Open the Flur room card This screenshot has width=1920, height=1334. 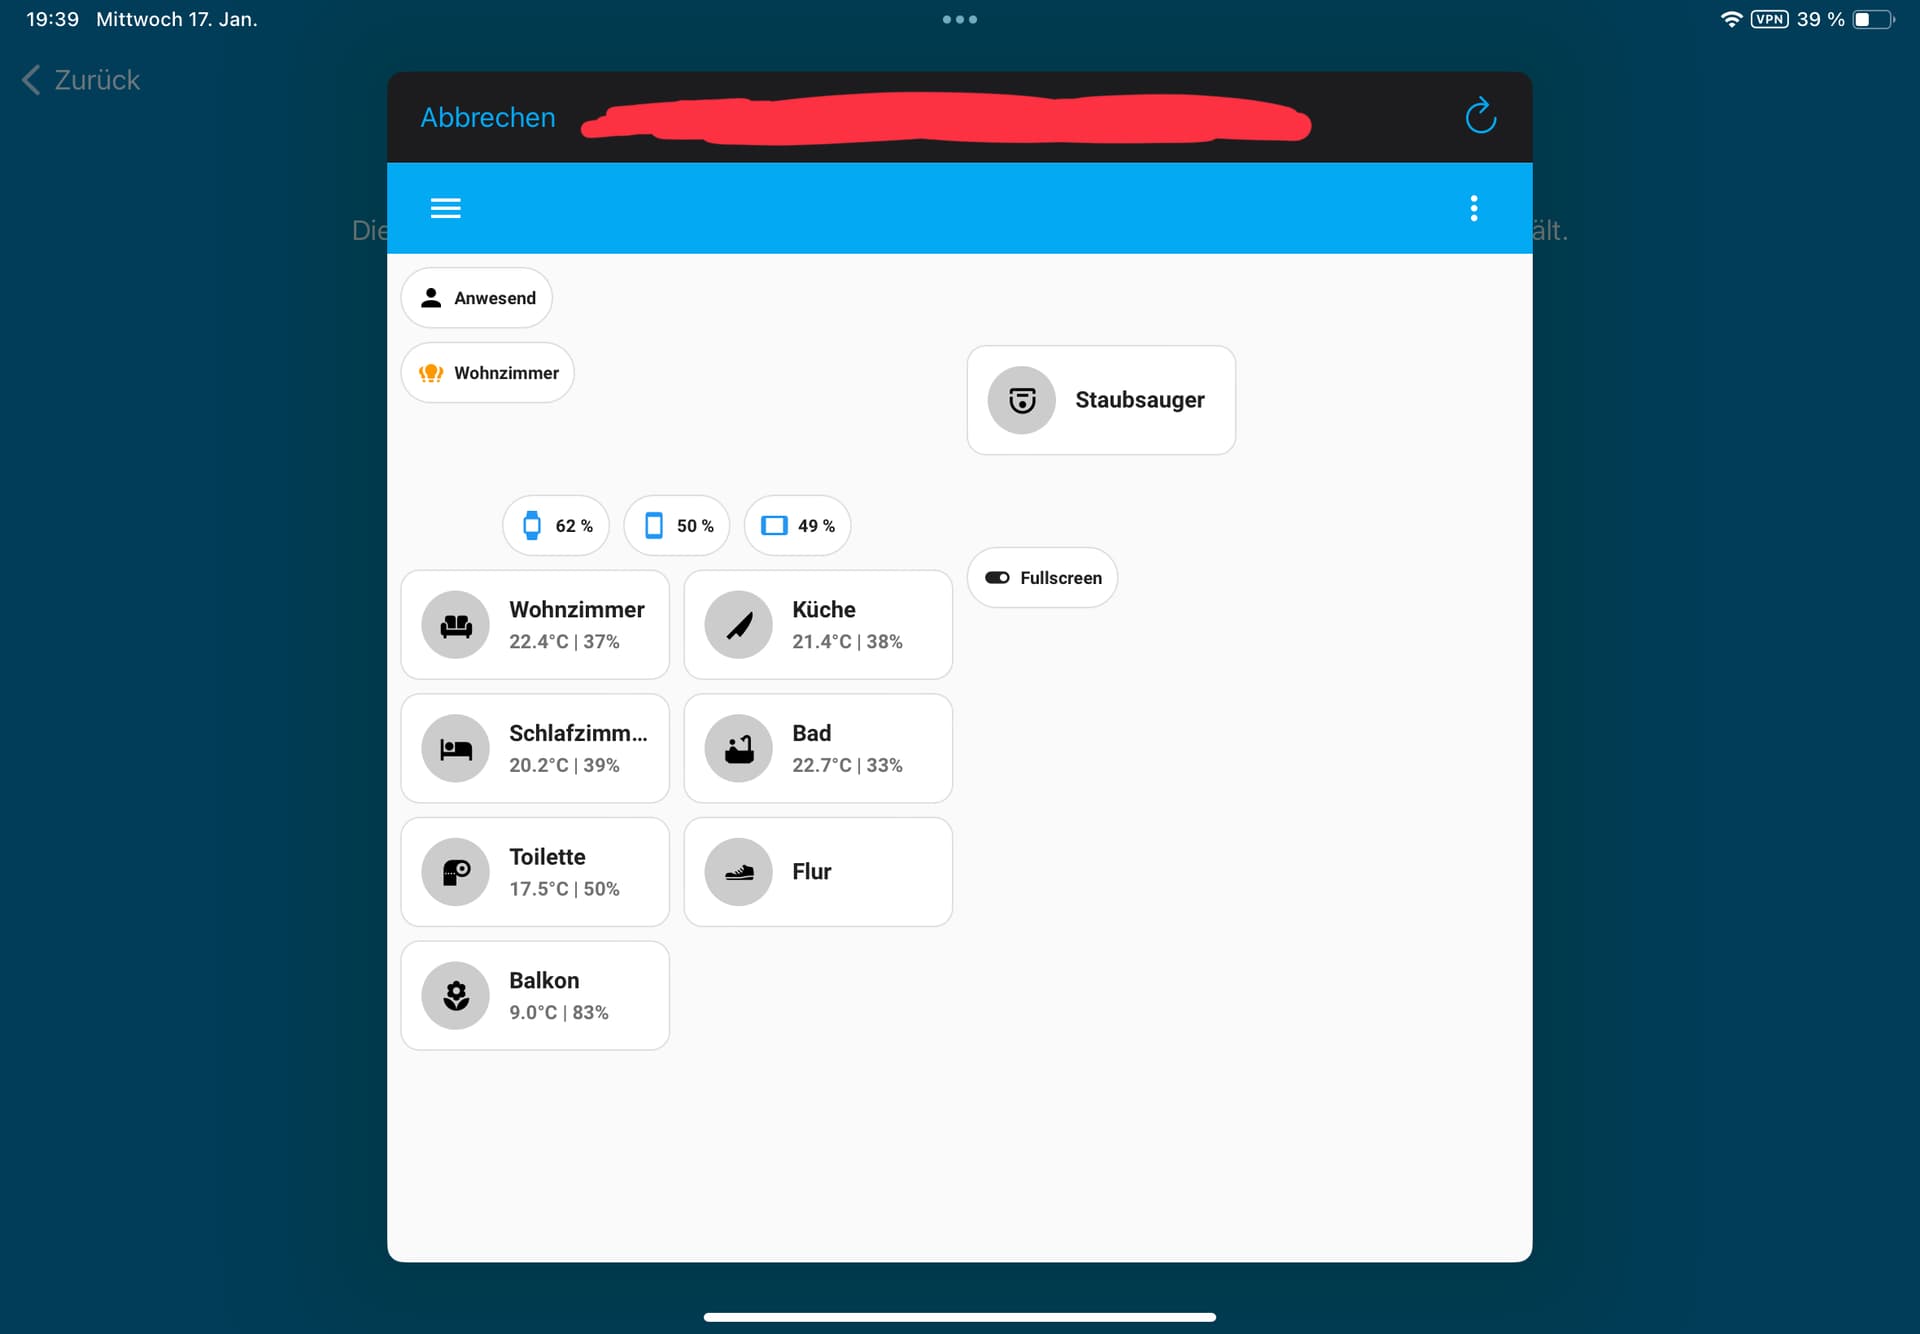click(818, 872)
